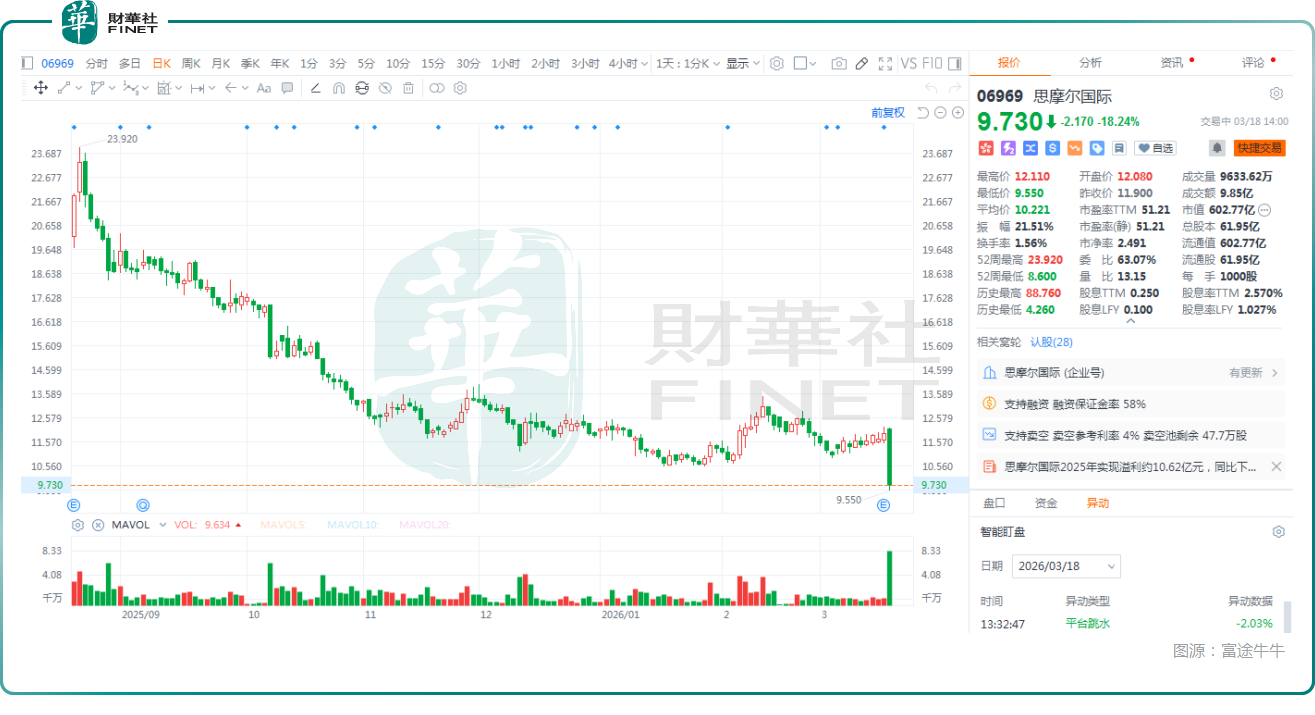Select the text annotation Aa tool
This screenshot has width=1315, height=715.
coord(264,88)
